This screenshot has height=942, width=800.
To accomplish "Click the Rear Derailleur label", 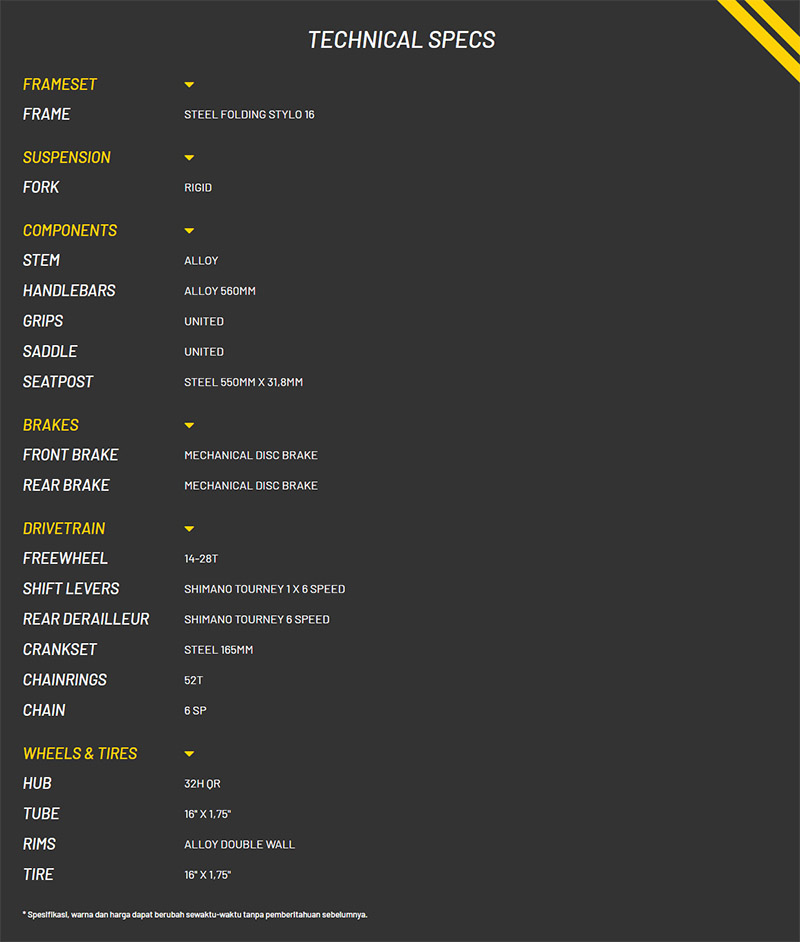I will [86, 619].
